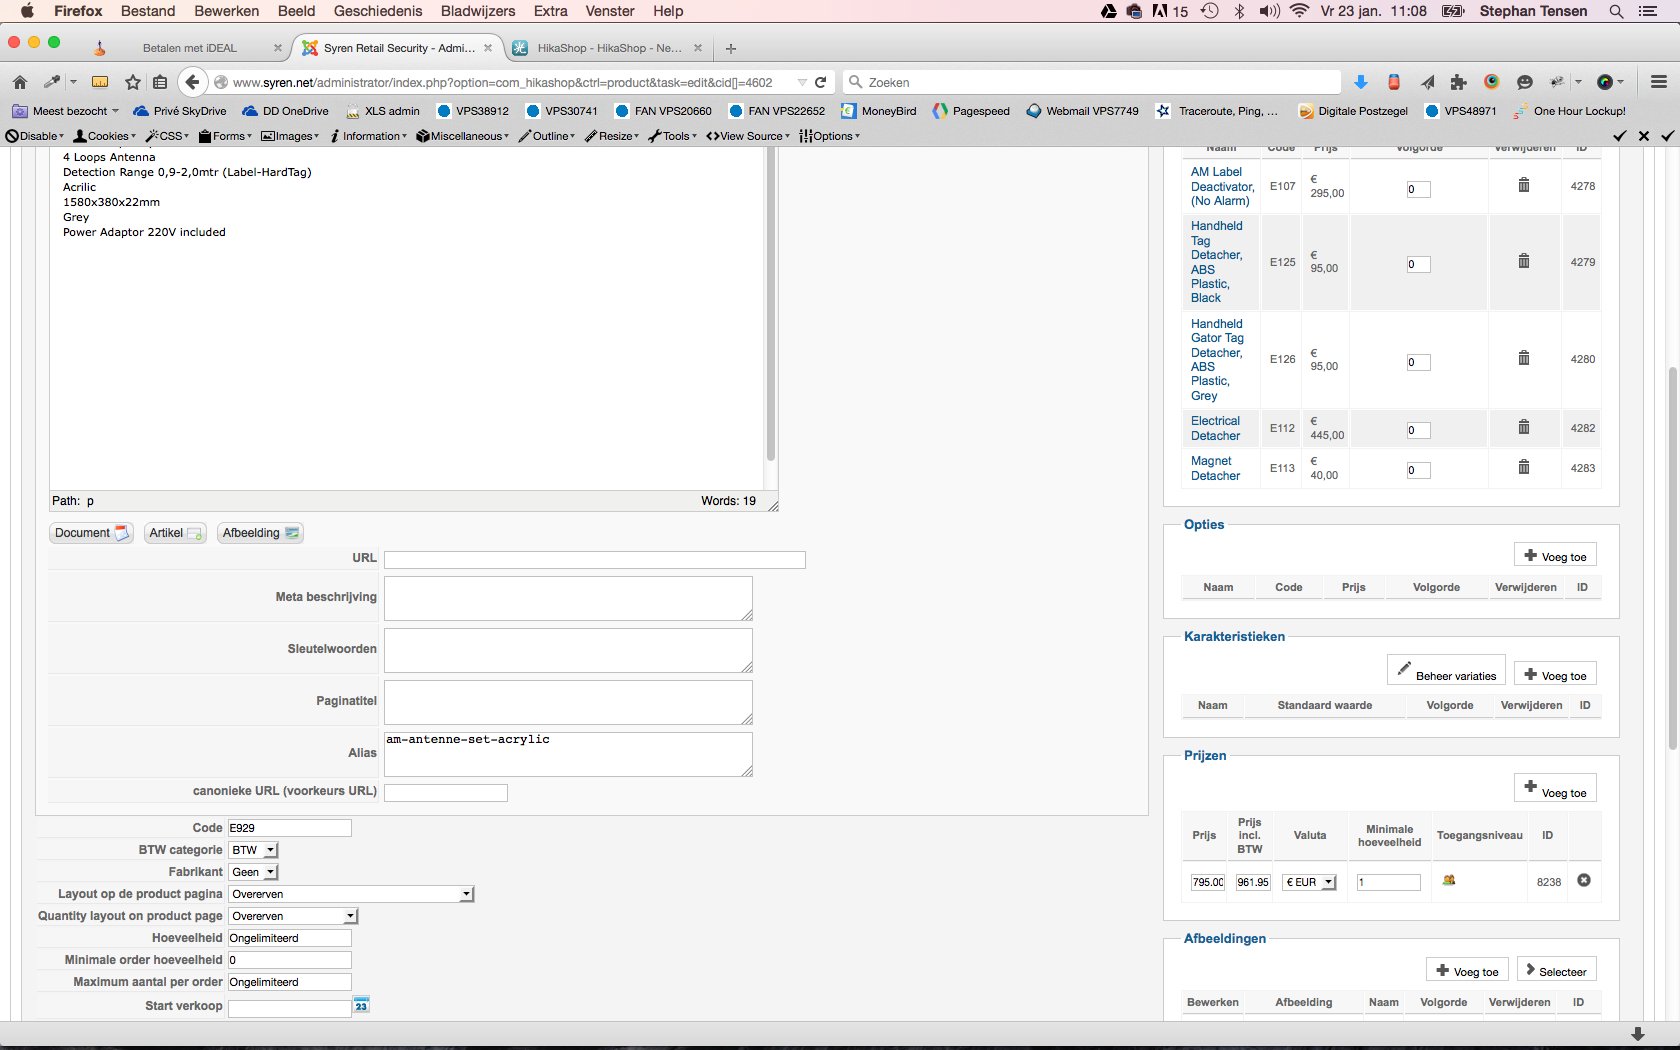1680x1050 pixels.
Task: Open the Geschiedenis menu
Action: [x=378, y=11]
